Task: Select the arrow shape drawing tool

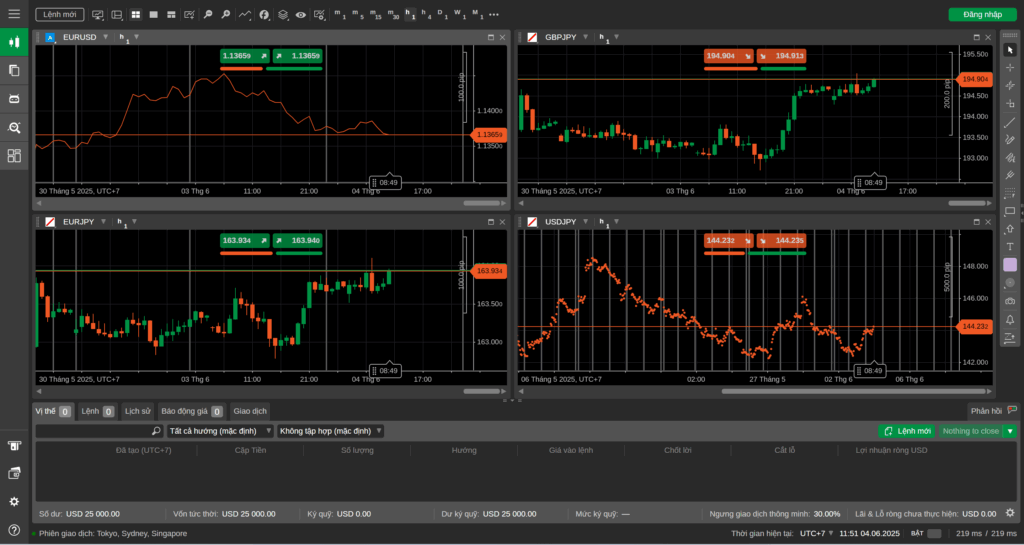Action: tap(1010, 229)
